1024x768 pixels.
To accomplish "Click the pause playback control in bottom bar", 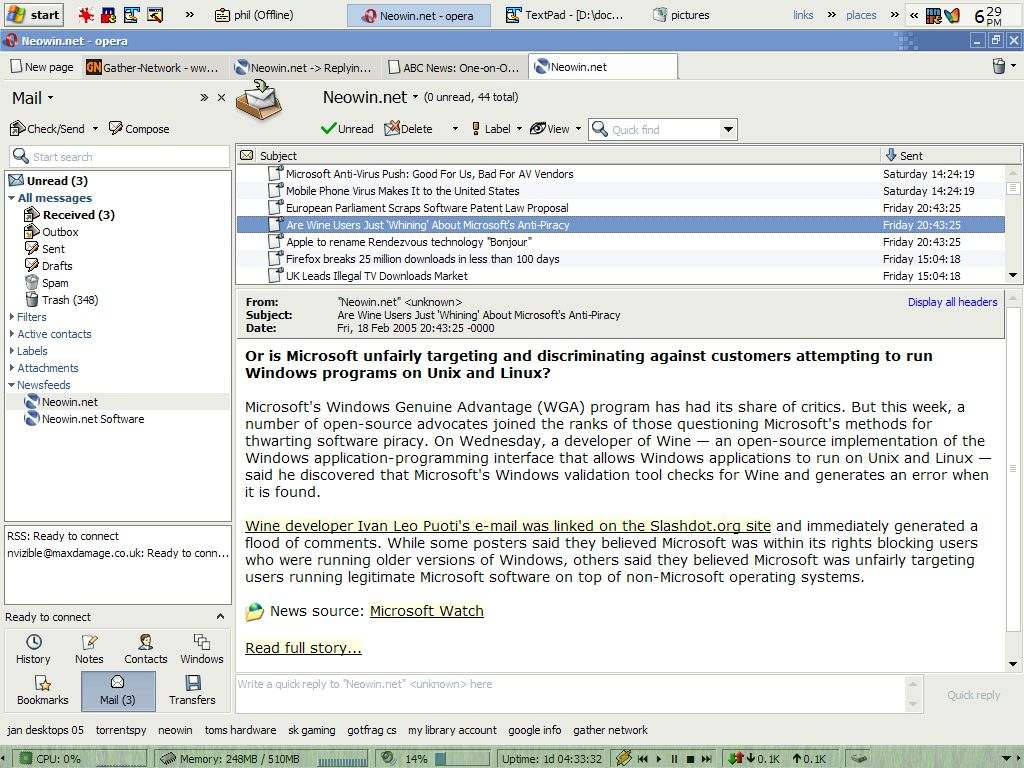I will pyautogui.click(x=675, y=758).
